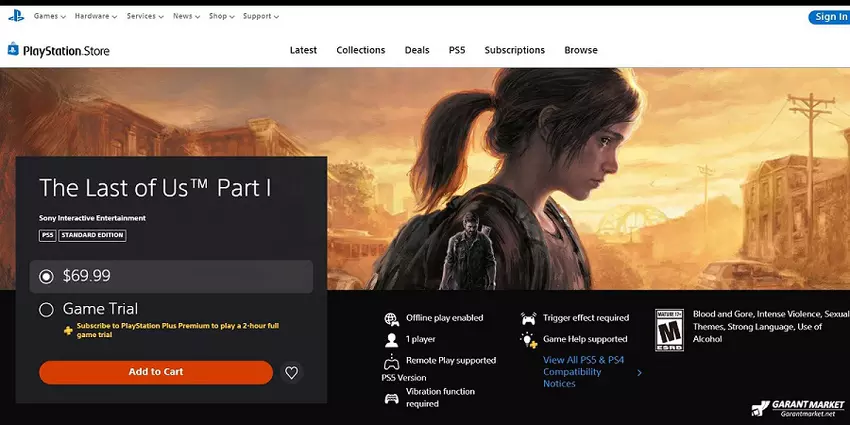Viewport: 850px width, 425px height.
Task: Select the $69.99 purchase option
Action: (x=46, y=276)
